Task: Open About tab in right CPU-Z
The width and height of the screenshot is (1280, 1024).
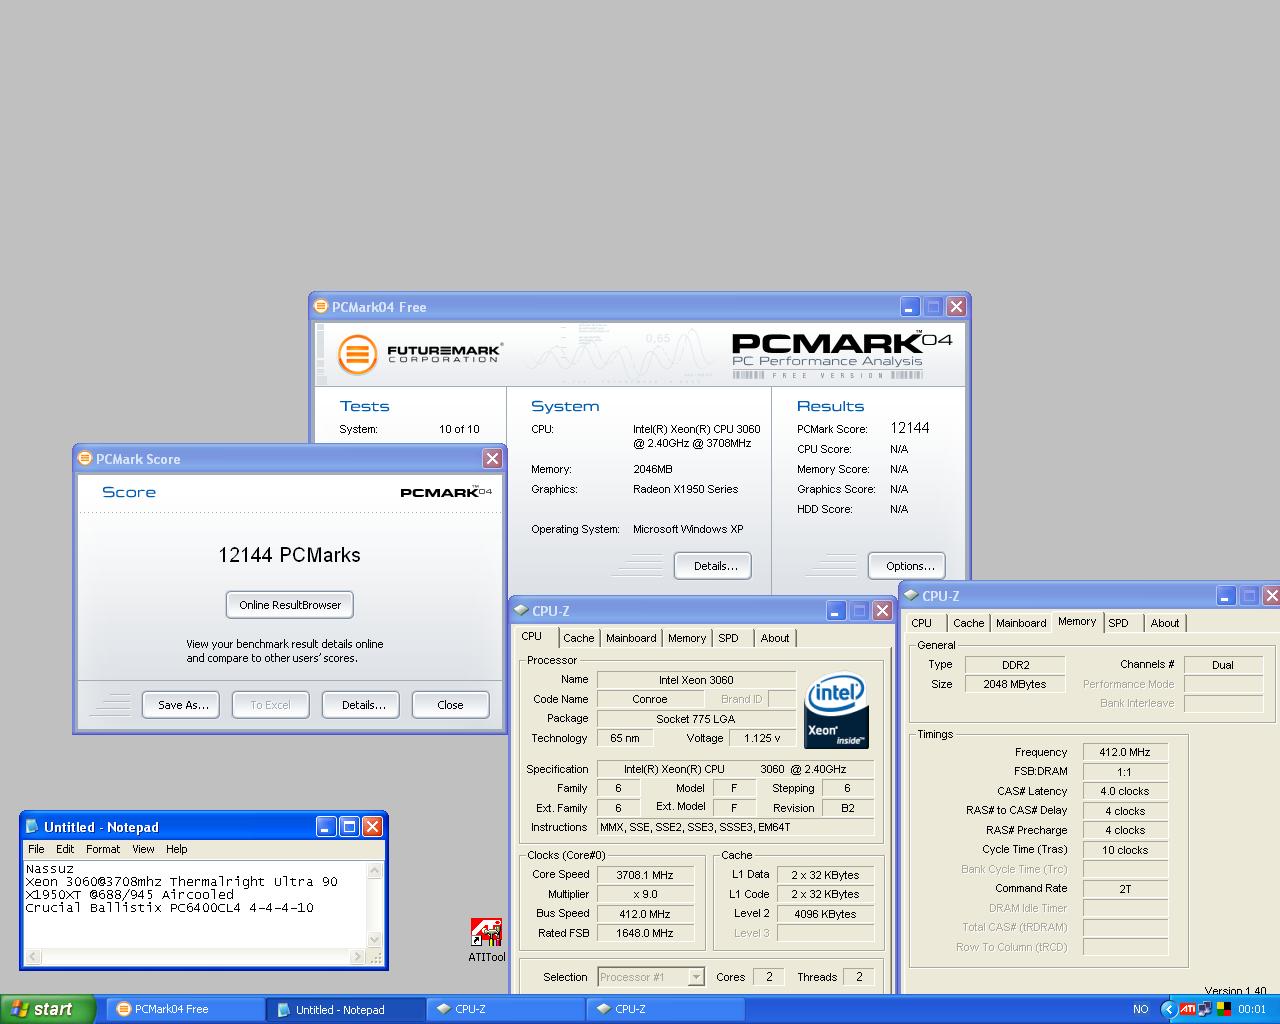Action: tap(1165, 623)
